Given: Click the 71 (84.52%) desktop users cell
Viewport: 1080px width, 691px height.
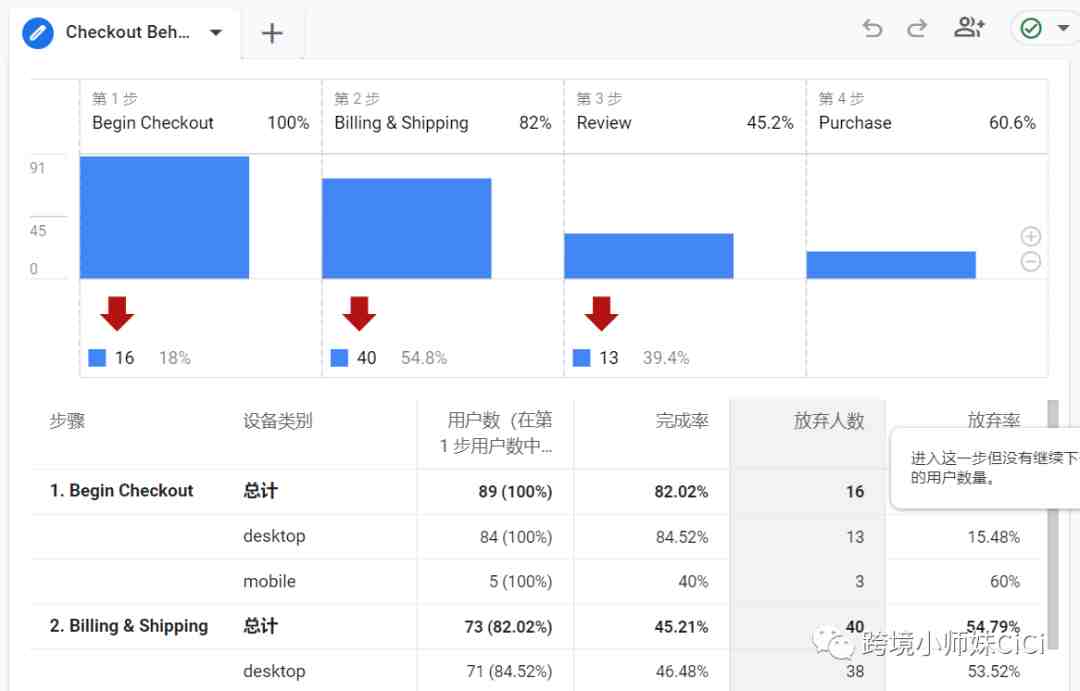Looking at the screenshot, I should [510, 671].
